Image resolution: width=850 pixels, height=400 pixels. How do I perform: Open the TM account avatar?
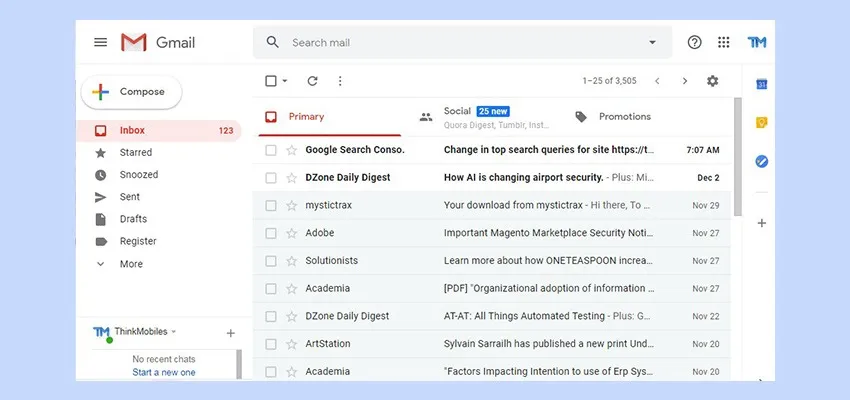pyautogui.click(x=757, y=42)
